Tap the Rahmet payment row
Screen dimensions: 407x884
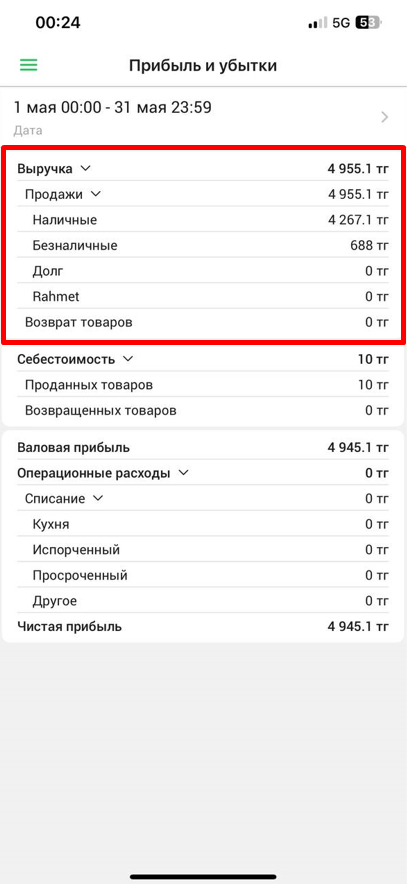tap(203, 297)
